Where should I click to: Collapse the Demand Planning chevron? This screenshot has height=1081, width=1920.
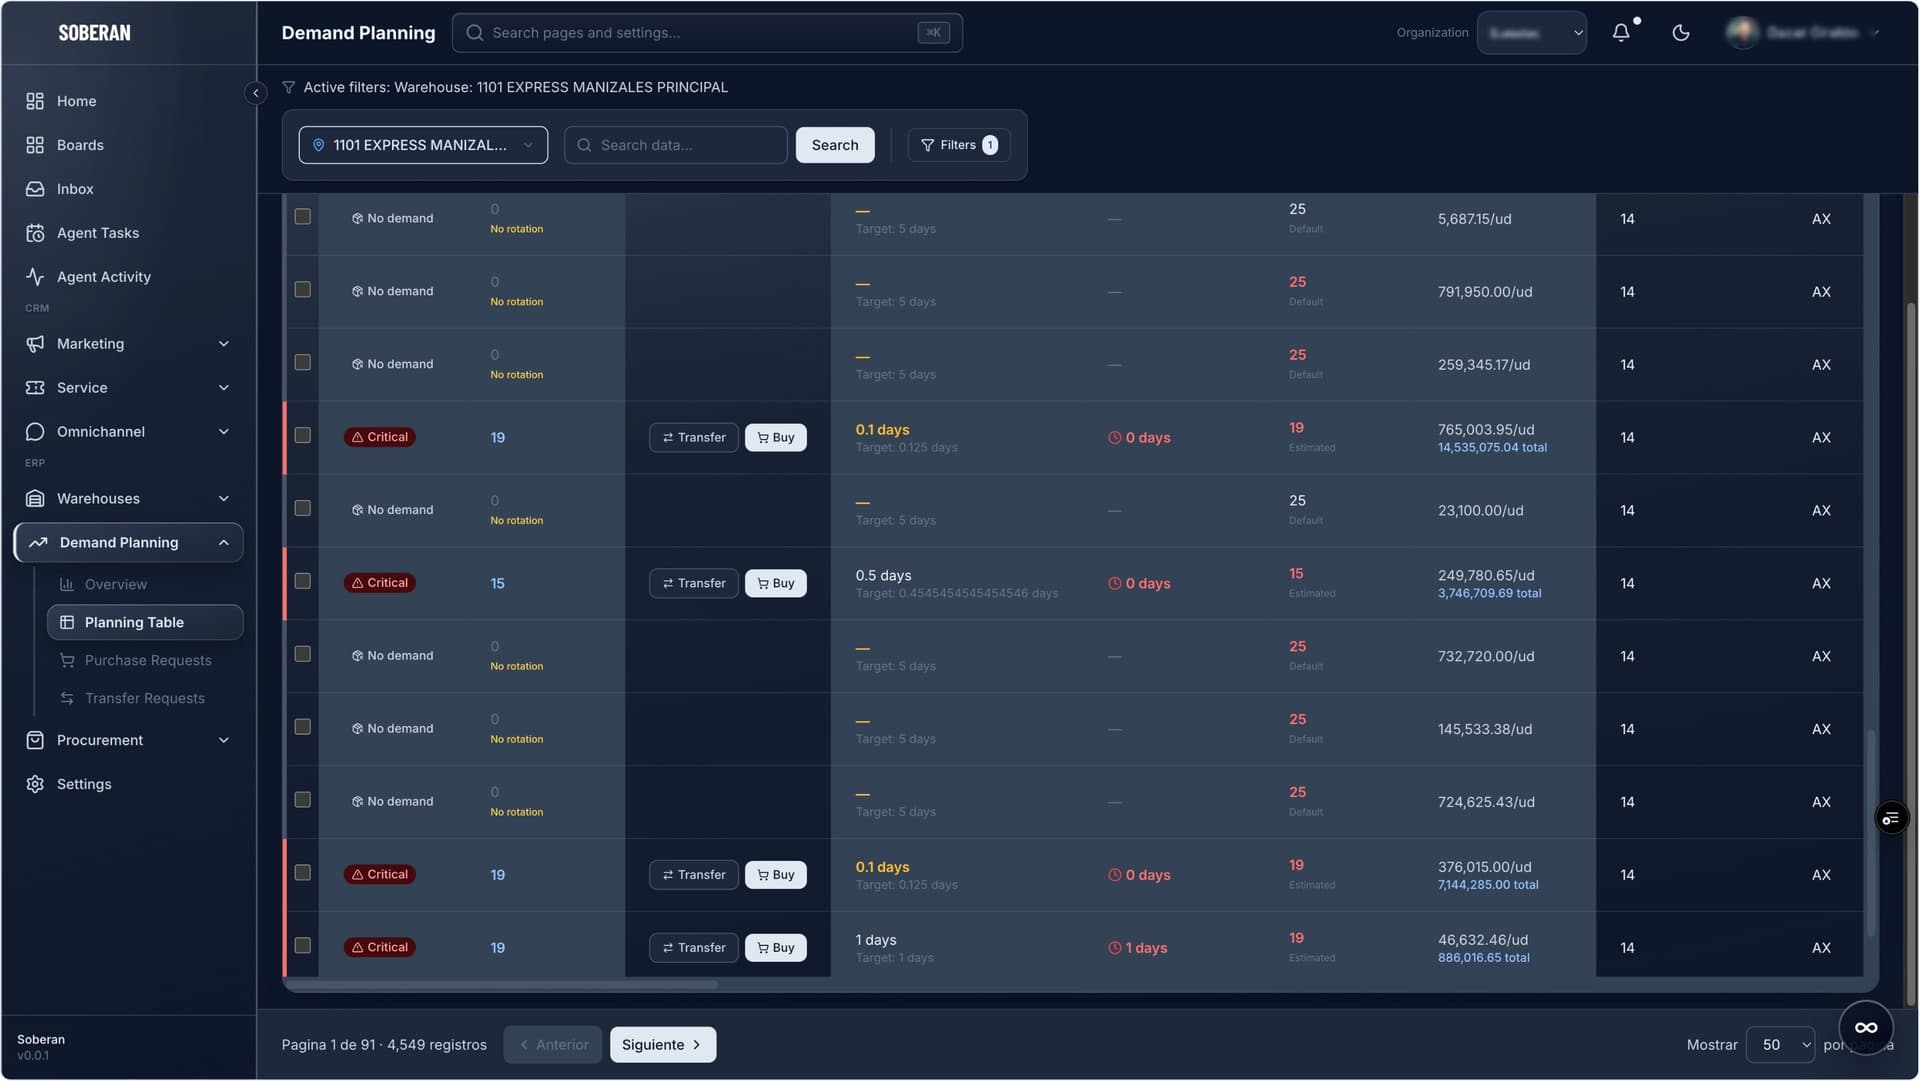(224, 543)
